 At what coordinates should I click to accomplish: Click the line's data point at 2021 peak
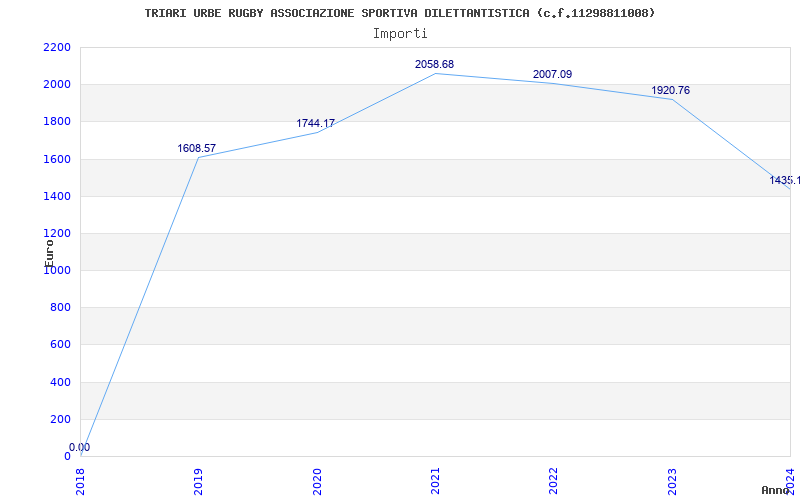click(x=435, y=73)
